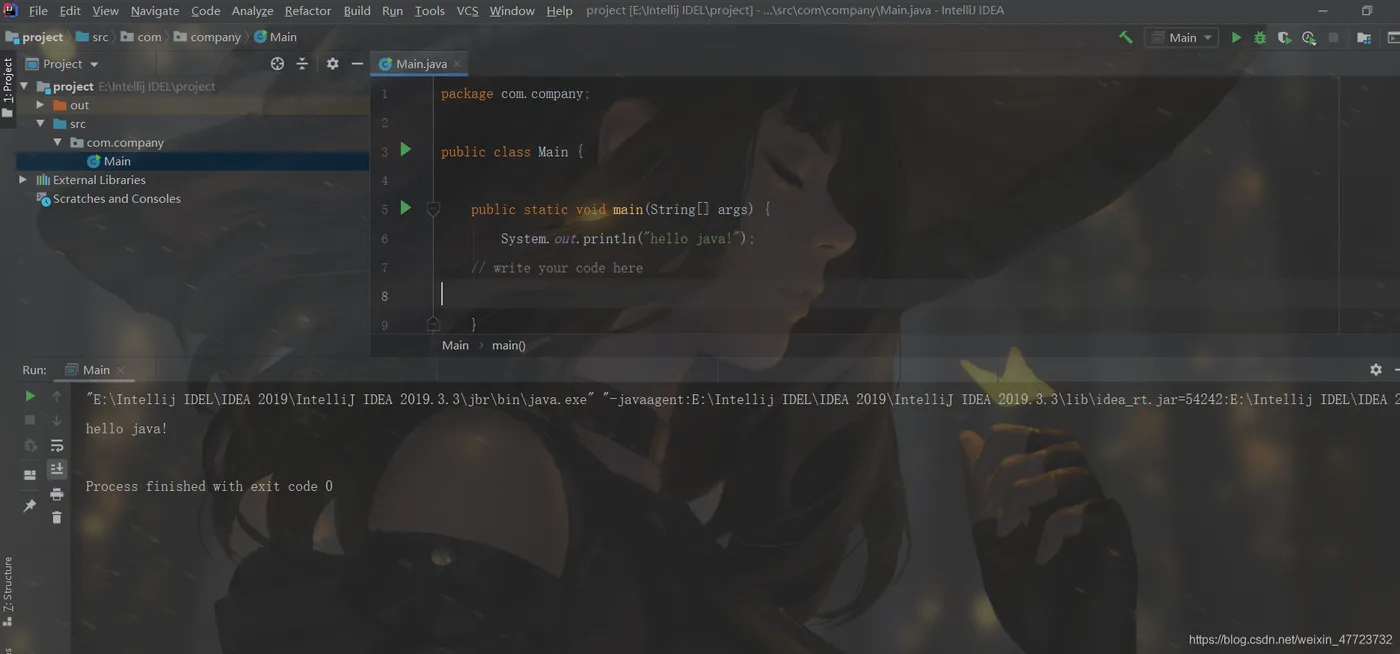This screenshot has height=654, width=1400.
Task: Toggle the Z-Structure side tool tab
Action: (x=8, y=590)
